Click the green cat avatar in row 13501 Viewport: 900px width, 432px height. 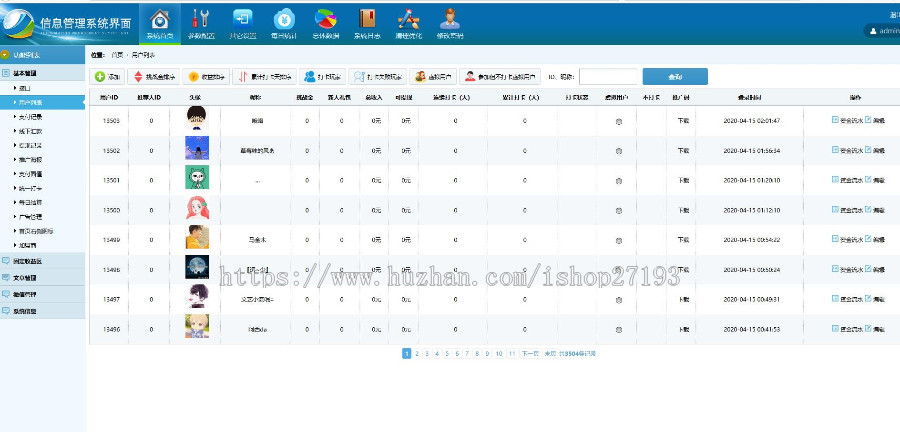tap(197, 178)
